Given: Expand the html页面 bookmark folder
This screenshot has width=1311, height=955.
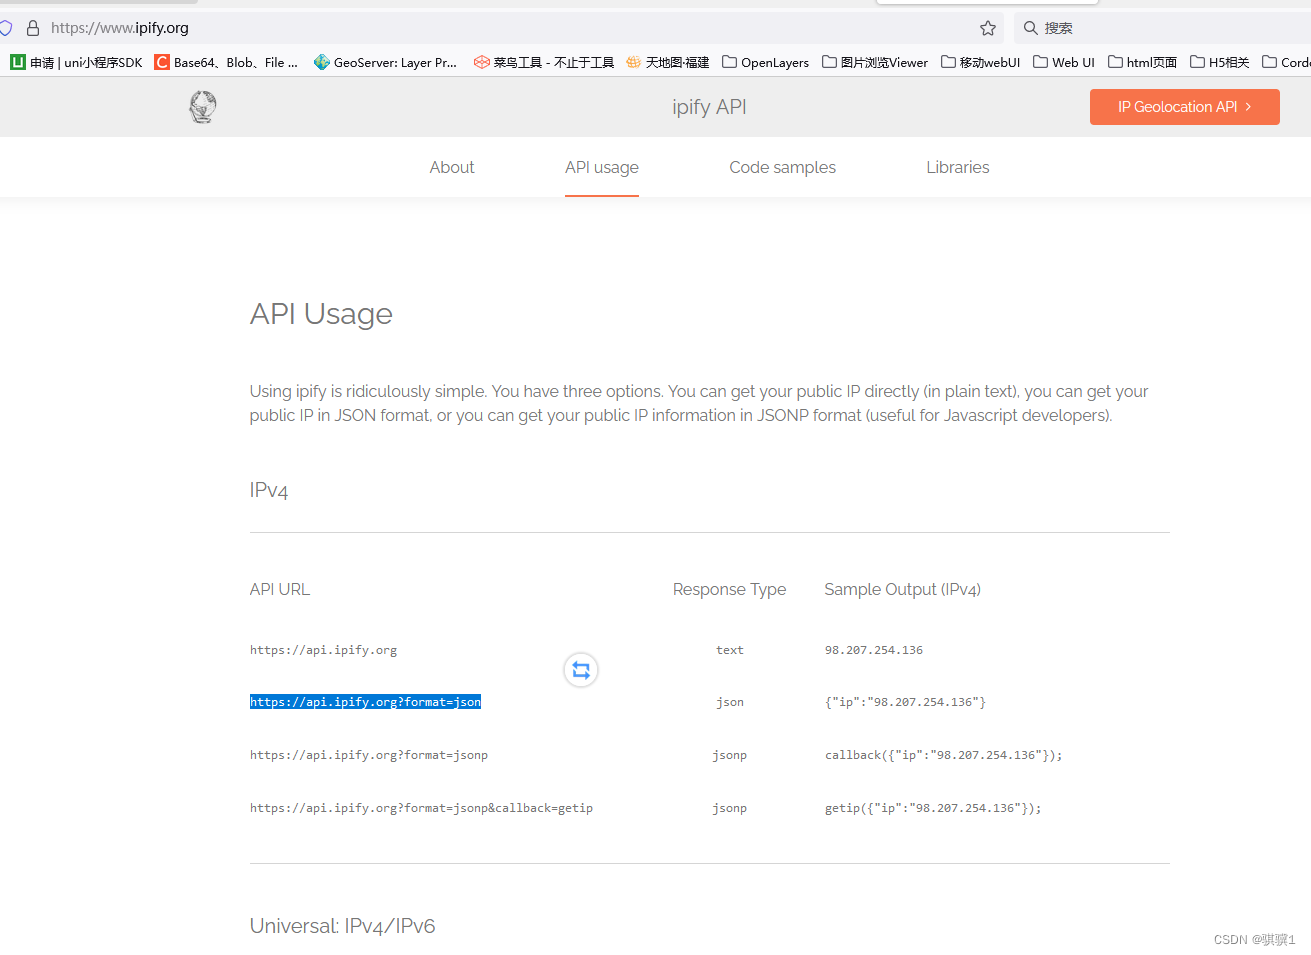Looking at the screenshot, I should [1143, 62].
